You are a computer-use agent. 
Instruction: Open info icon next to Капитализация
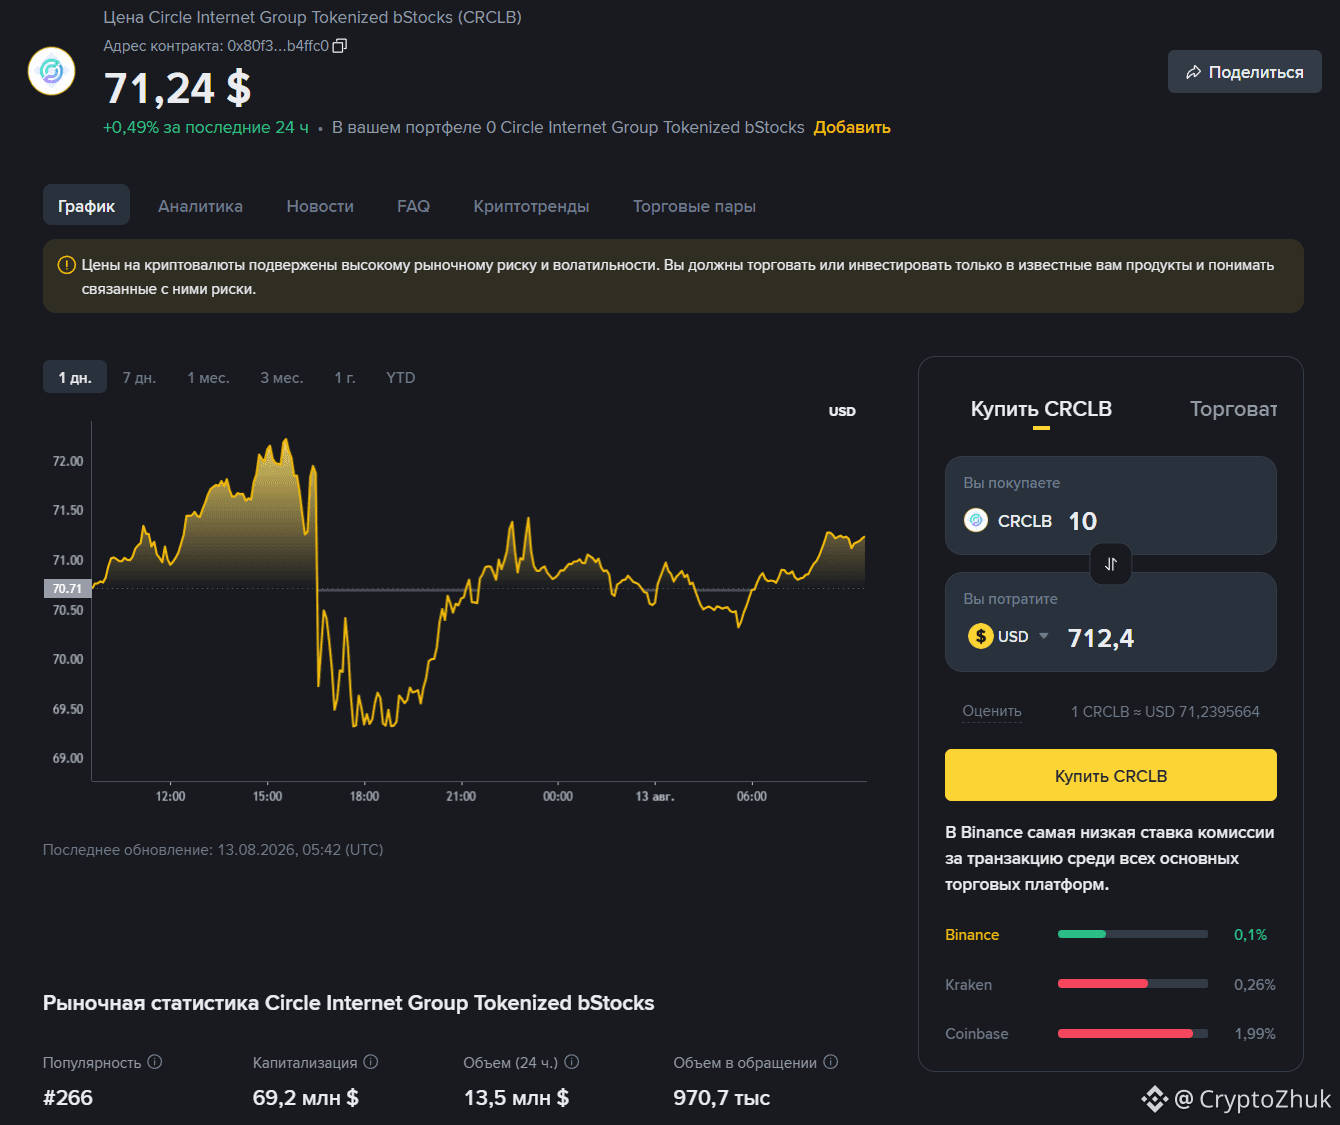pos(371,1062)
